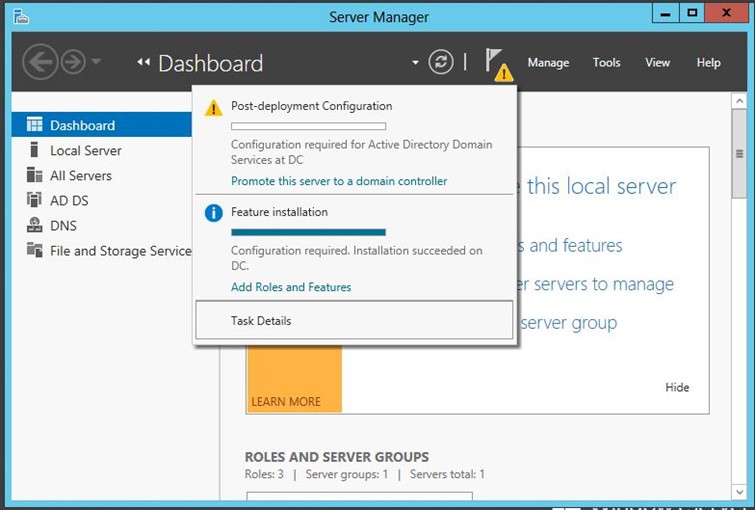Click the 'server group' link
The image size is (755, 510).
tap(569, 323)
